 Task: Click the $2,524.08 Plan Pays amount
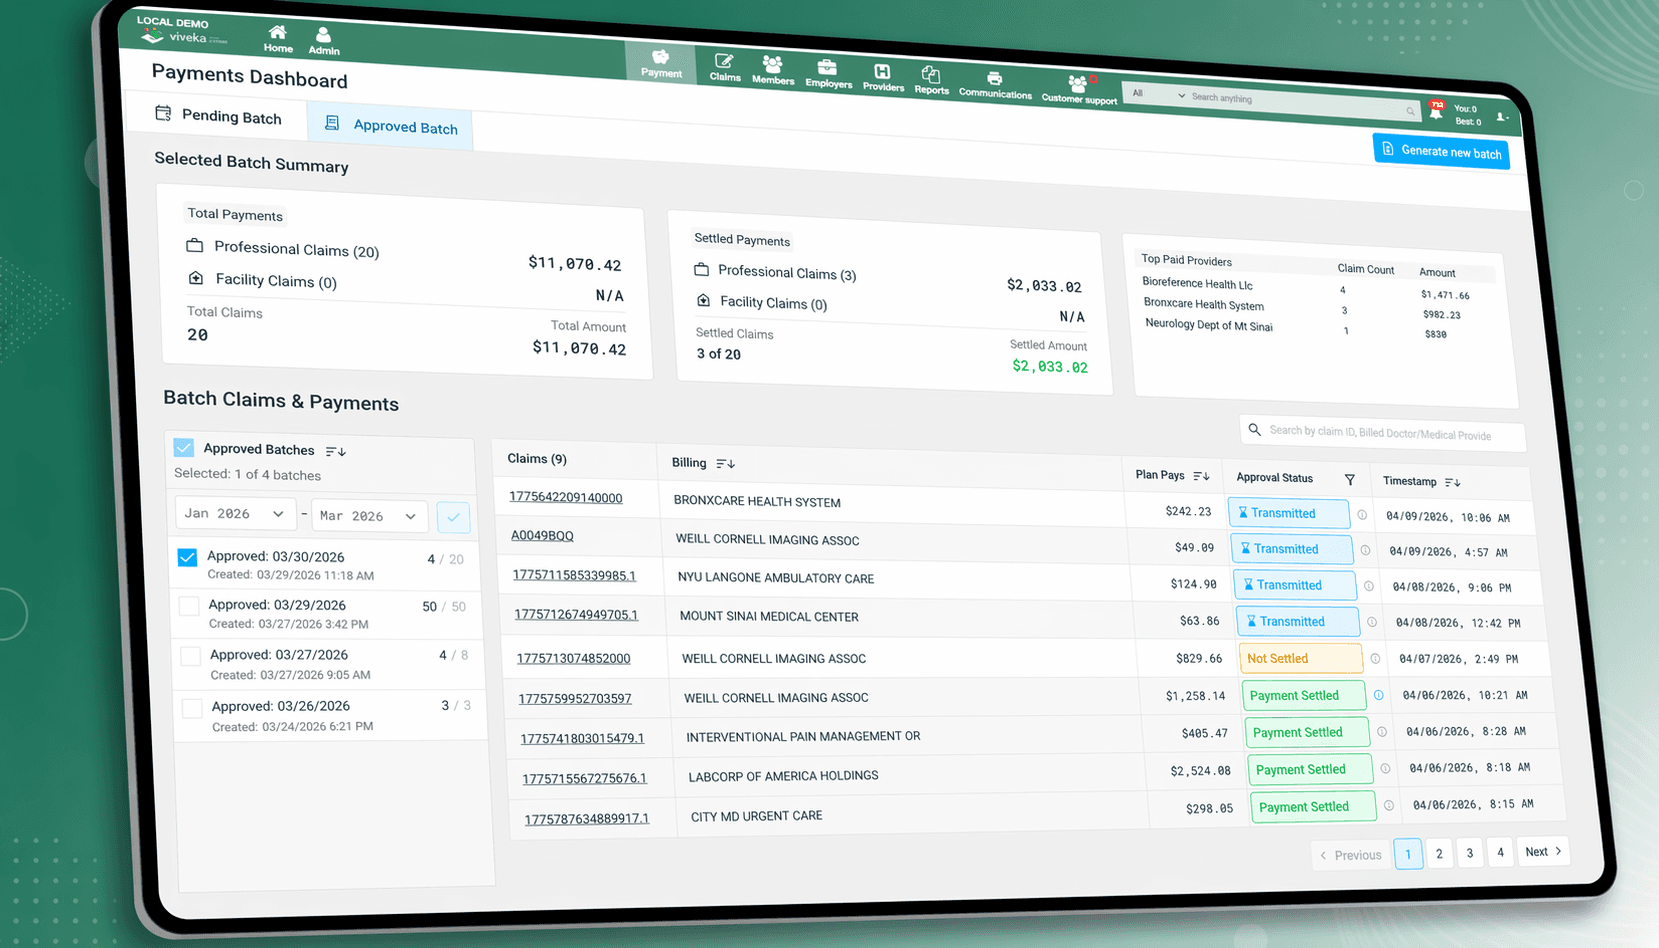click(x=1200, y=771)
